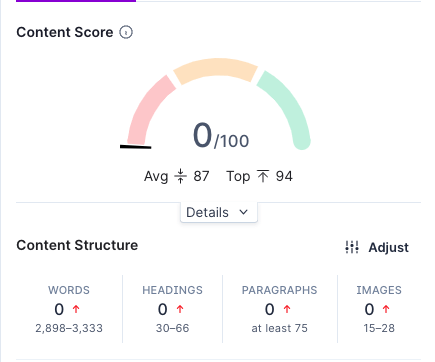
Task: Open the Adjust content structure settings
Action: [377, 247]
